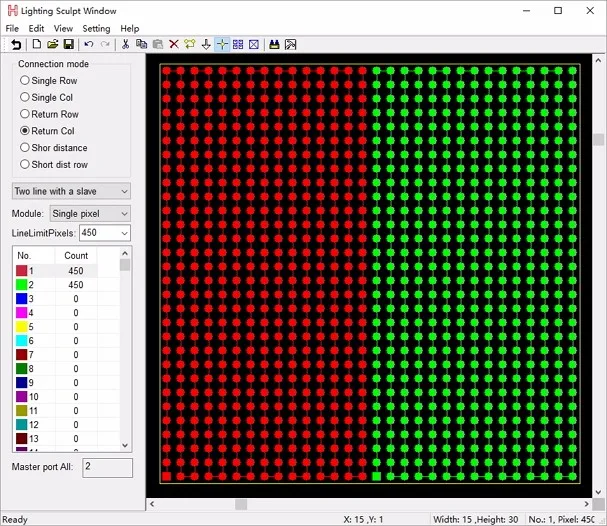Delete using the red X icon
Image resolution: width=607 pixels, height=526 pixels.
coord(174,44)
